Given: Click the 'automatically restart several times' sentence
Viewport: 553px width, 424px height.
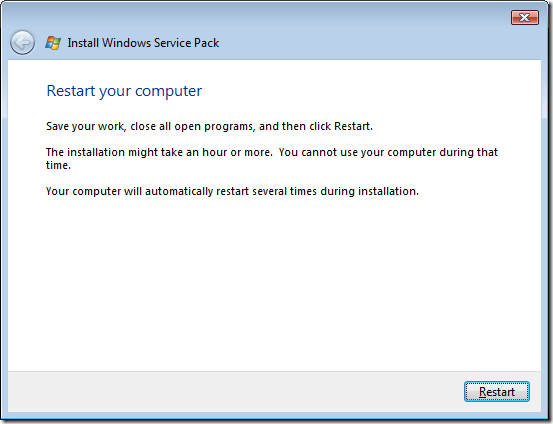Looking at the screenshot, I should click(232, 191).
